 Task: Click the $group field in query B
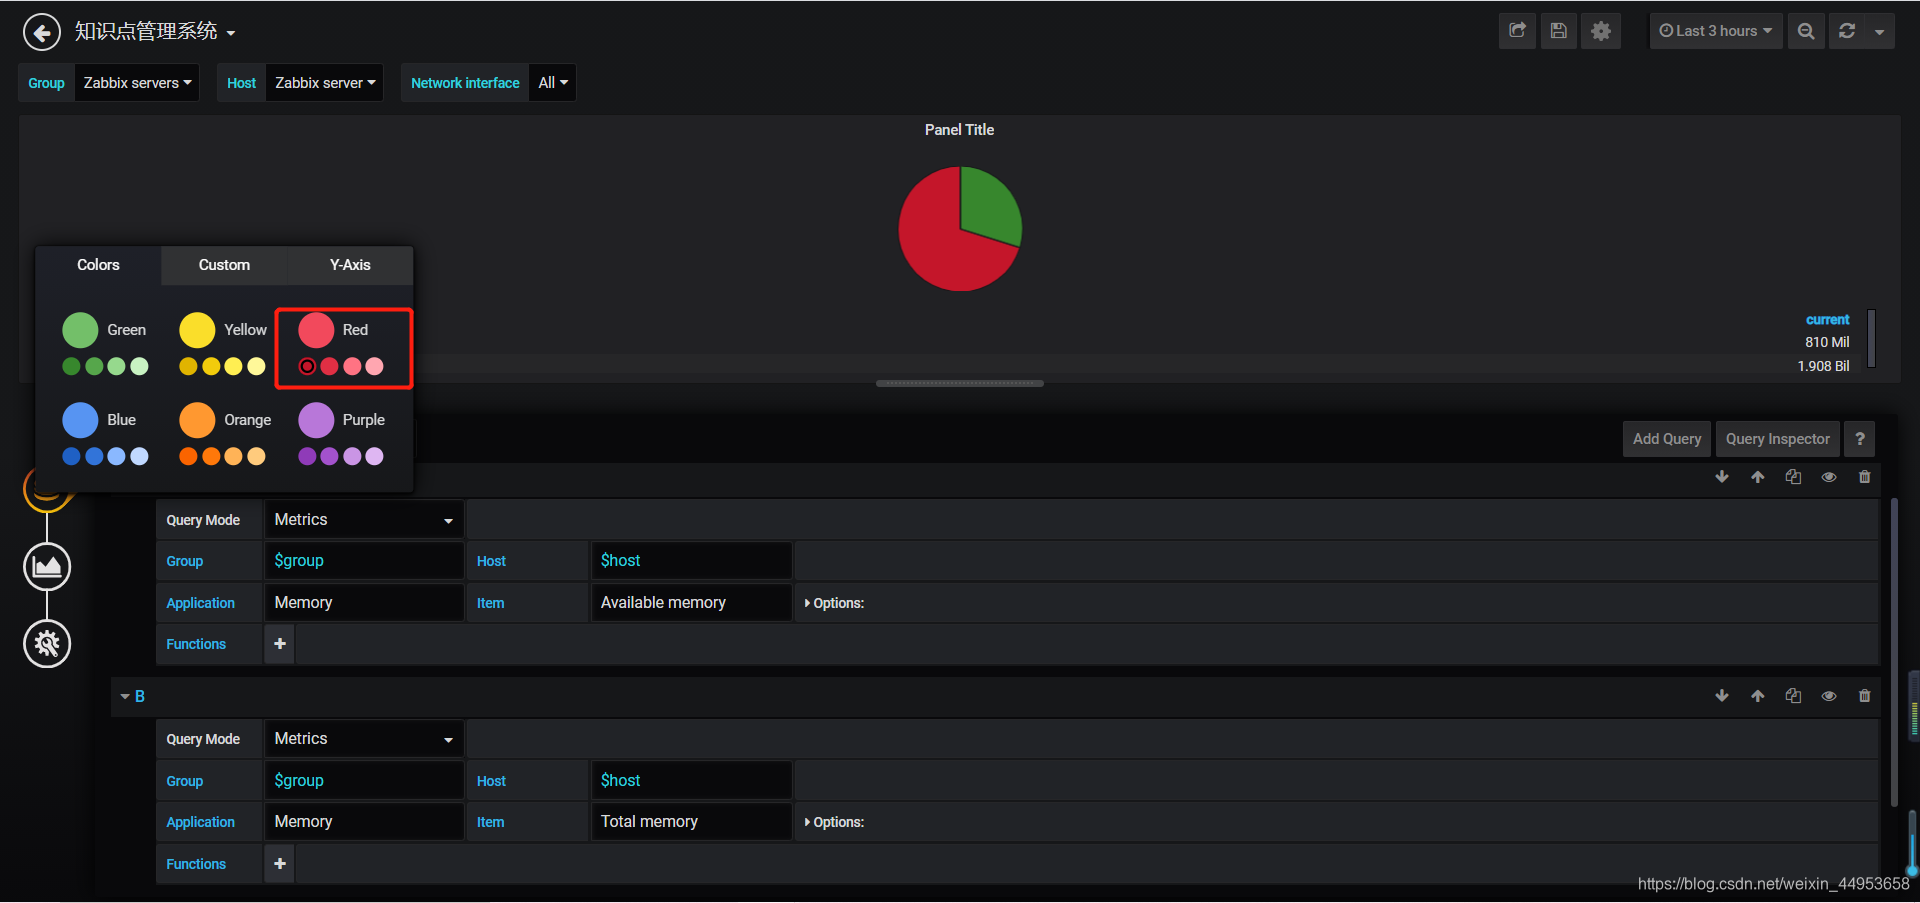(x=364, y=781)
